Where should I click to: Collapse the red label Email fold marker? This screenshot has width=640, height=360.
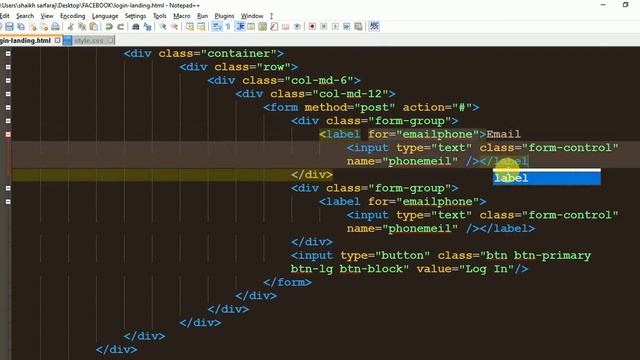(x=8, y=134)
